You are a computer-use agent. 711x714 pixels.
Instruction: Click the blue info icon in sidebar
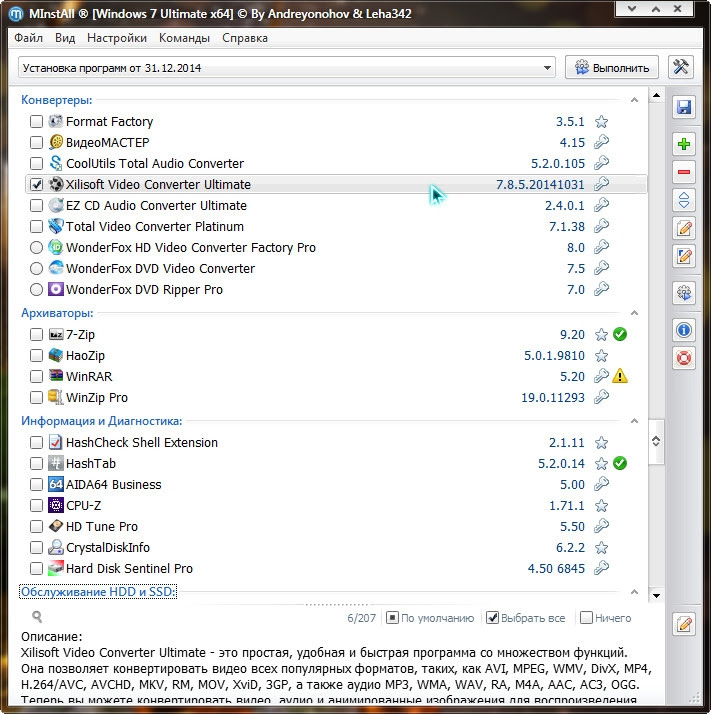(x=684, y=330)
